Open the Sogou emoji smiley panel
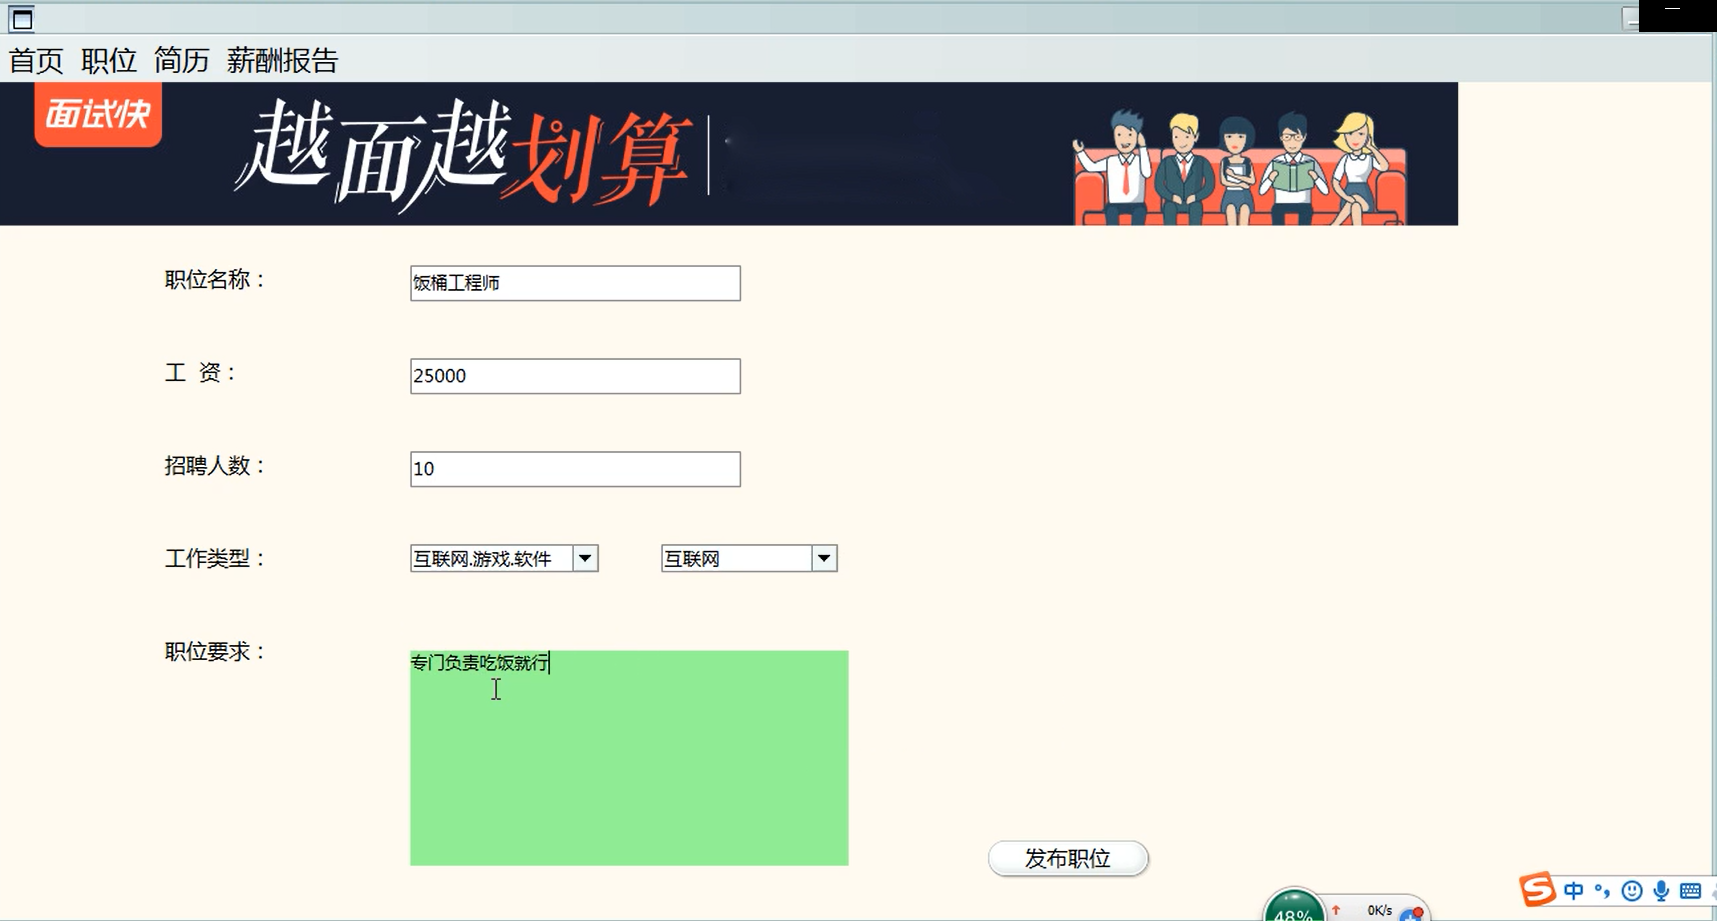This screenshot has width=1717, height=921. 1632,891
